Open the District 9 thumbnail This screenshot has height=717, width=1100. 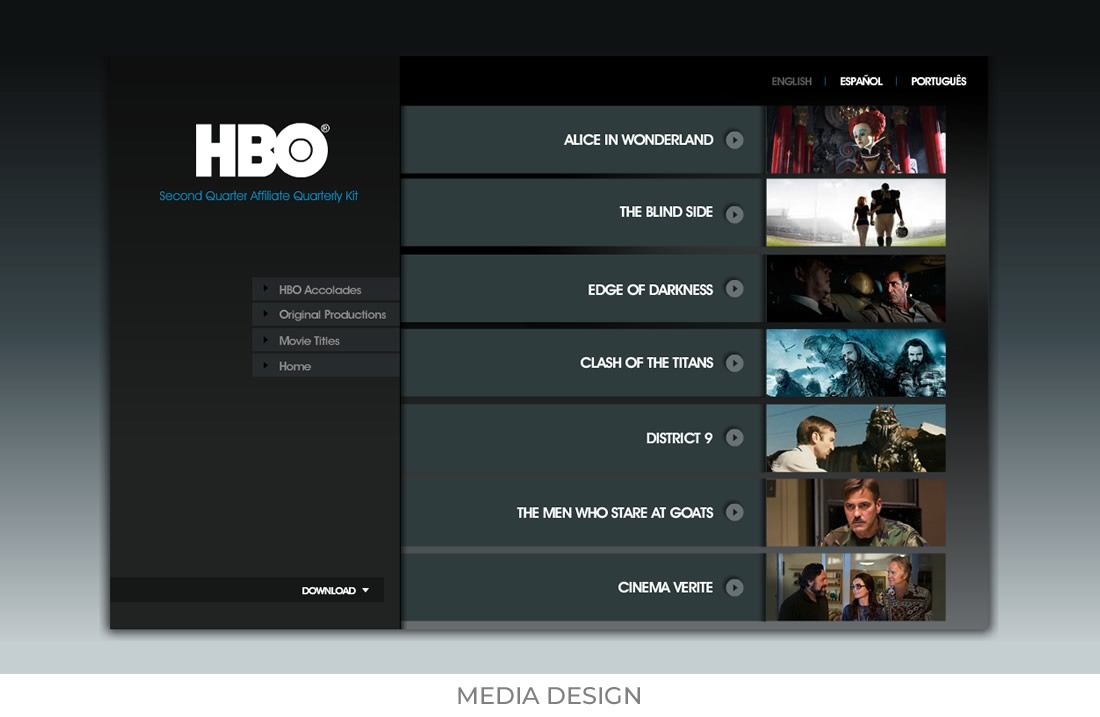click(856, 438)
